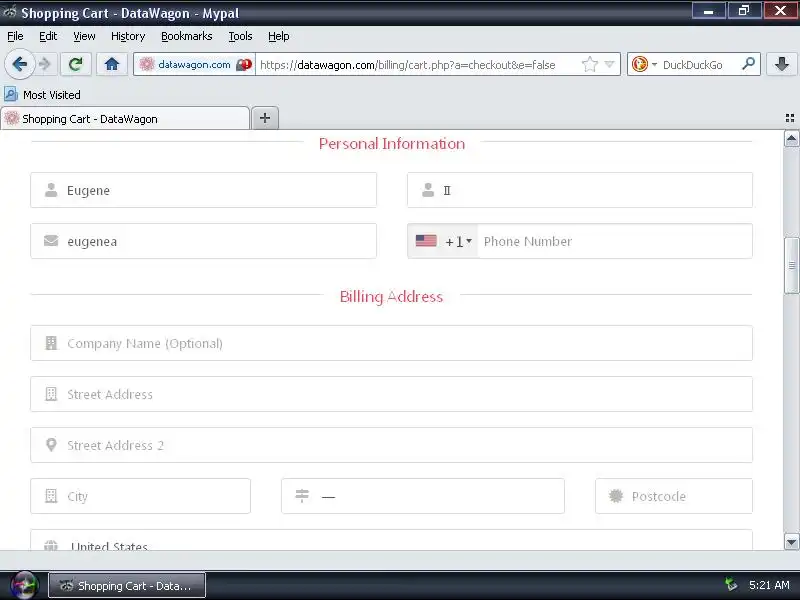Click the scrollbar down arrow
The image size is (800, 600).
click(x=791, y=542)
